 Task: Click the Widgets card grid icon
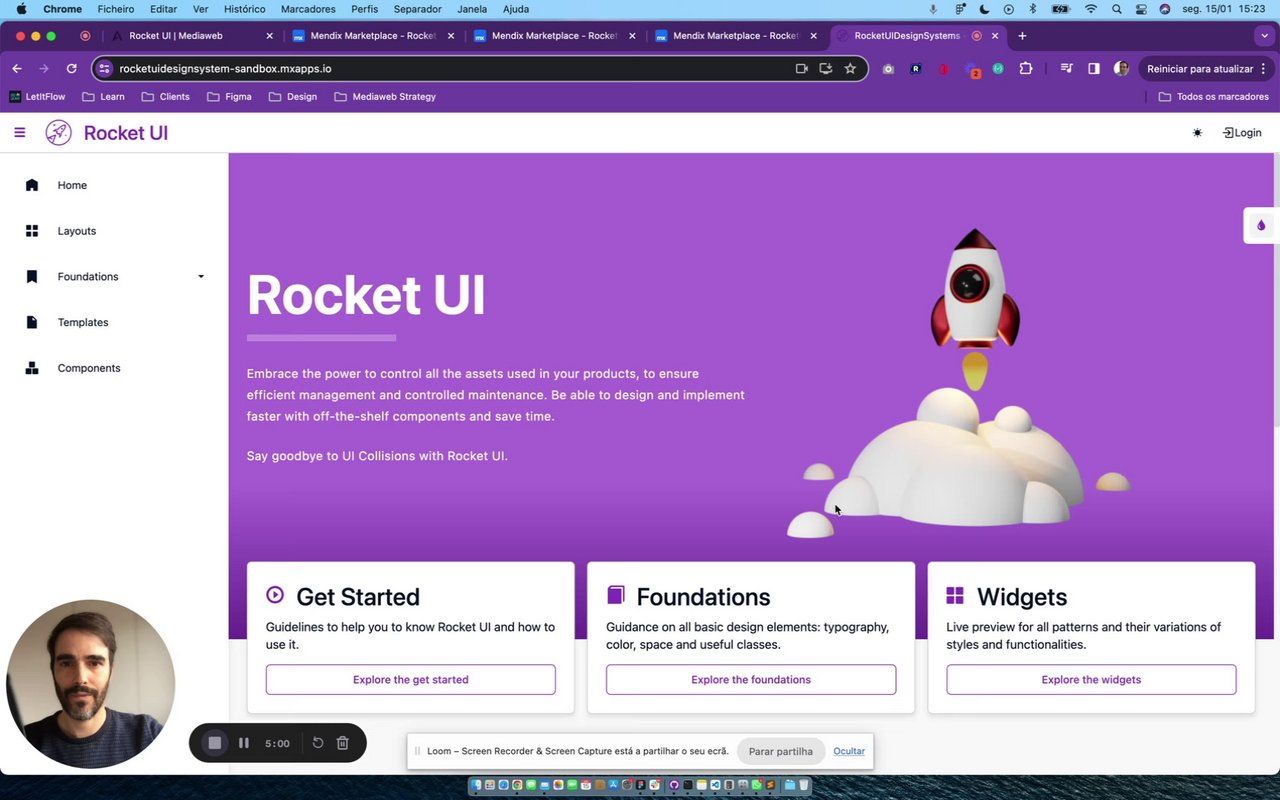click(955, 595)
